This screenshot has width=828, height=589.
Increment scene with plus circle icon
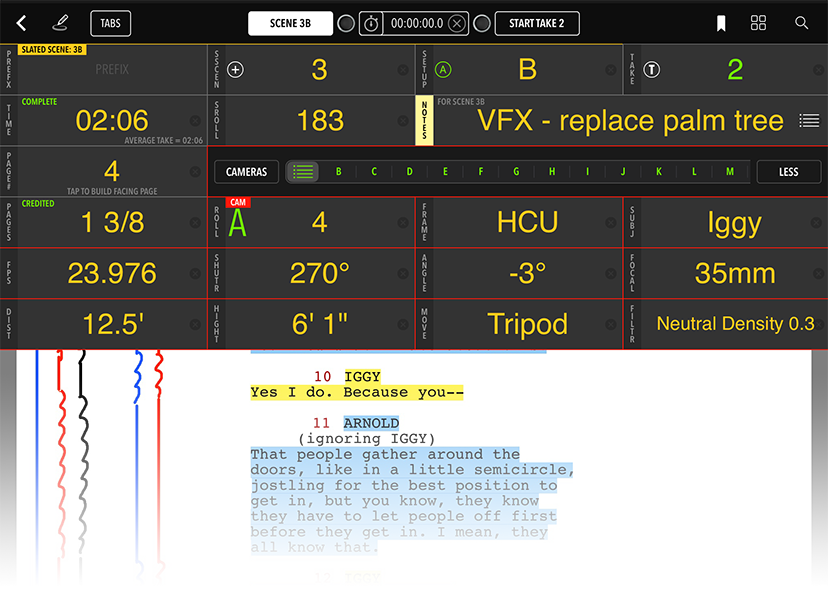click(236, 69)
